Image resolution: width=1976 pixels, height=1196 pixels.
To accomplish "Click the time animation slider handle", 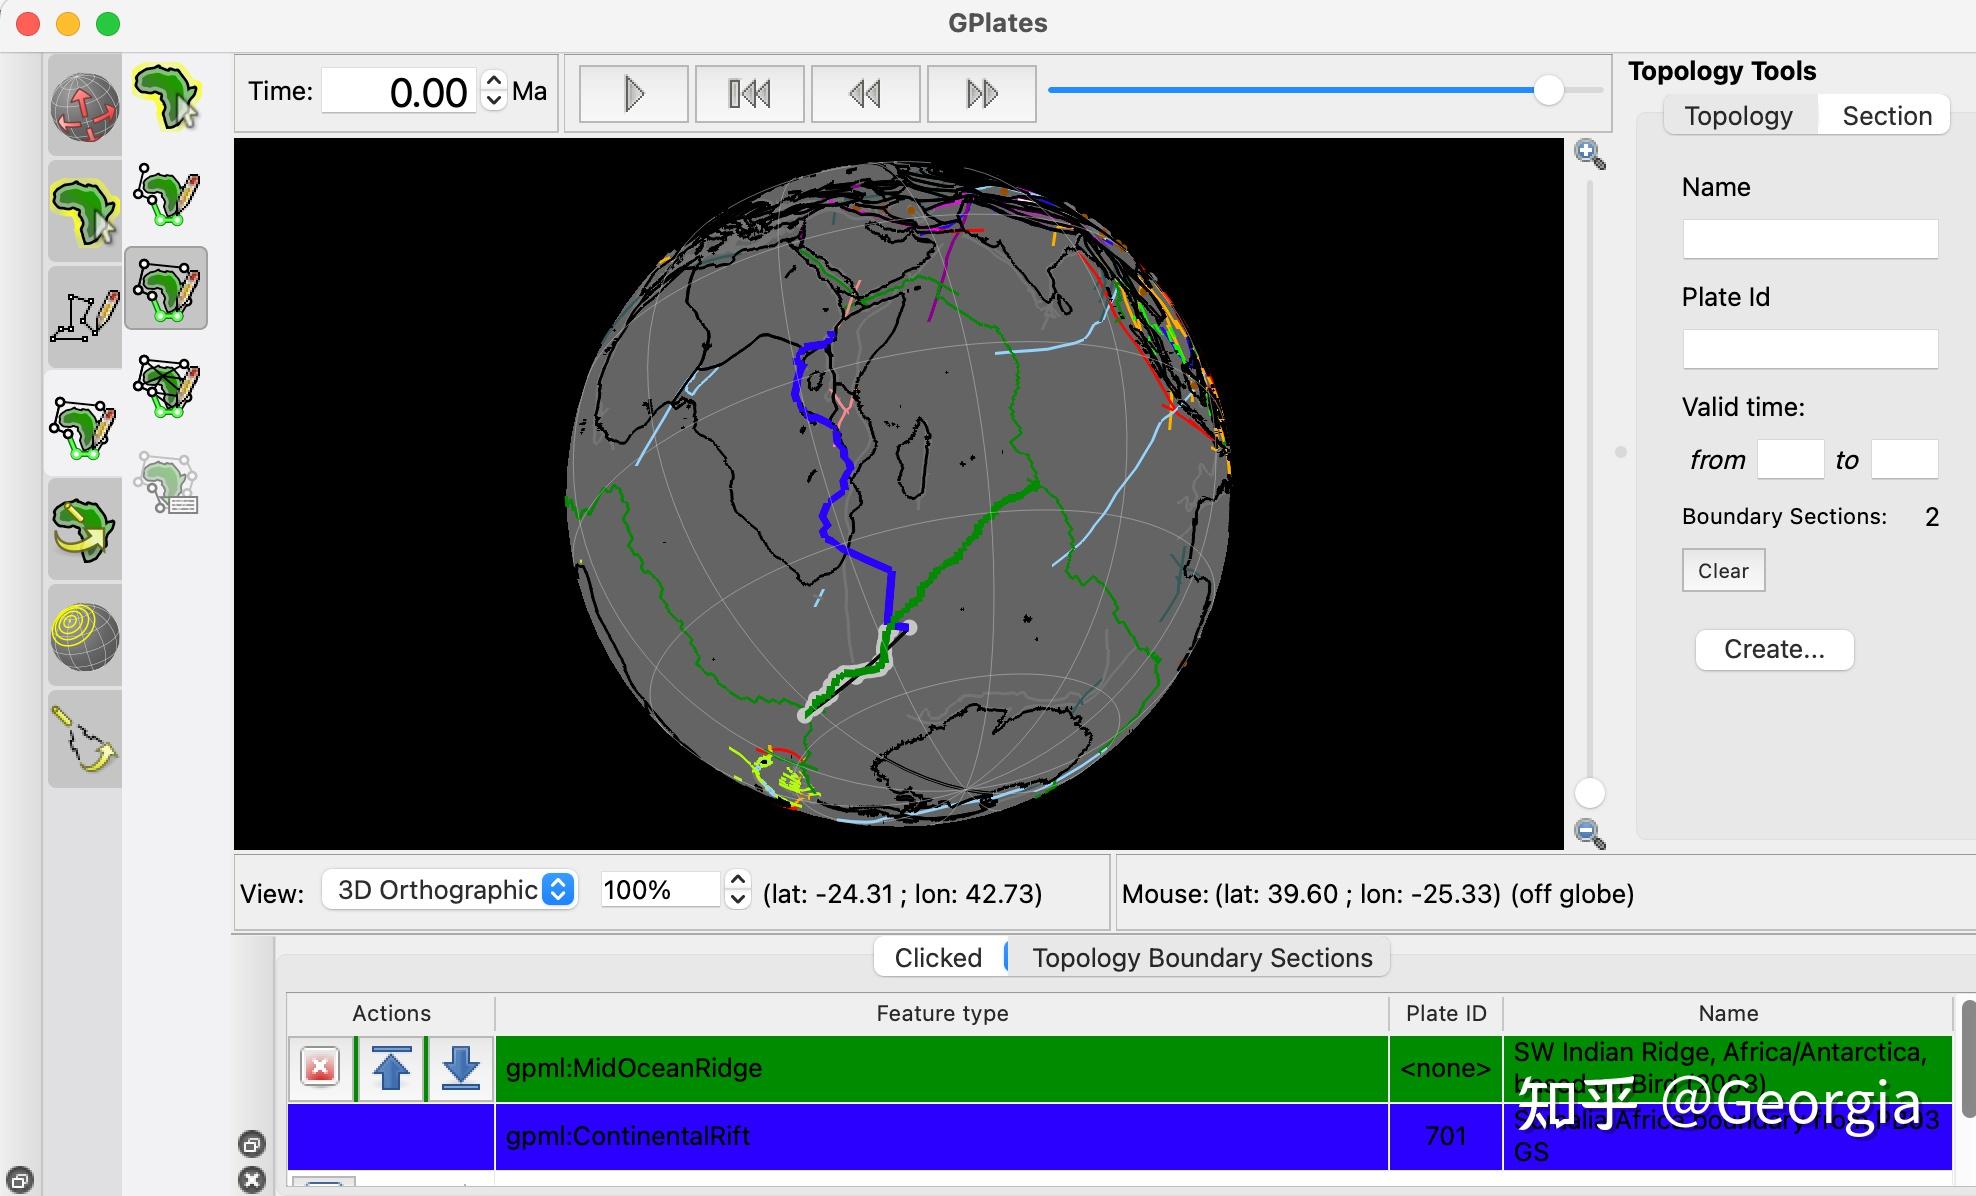I will click(x=1548, y=91).
